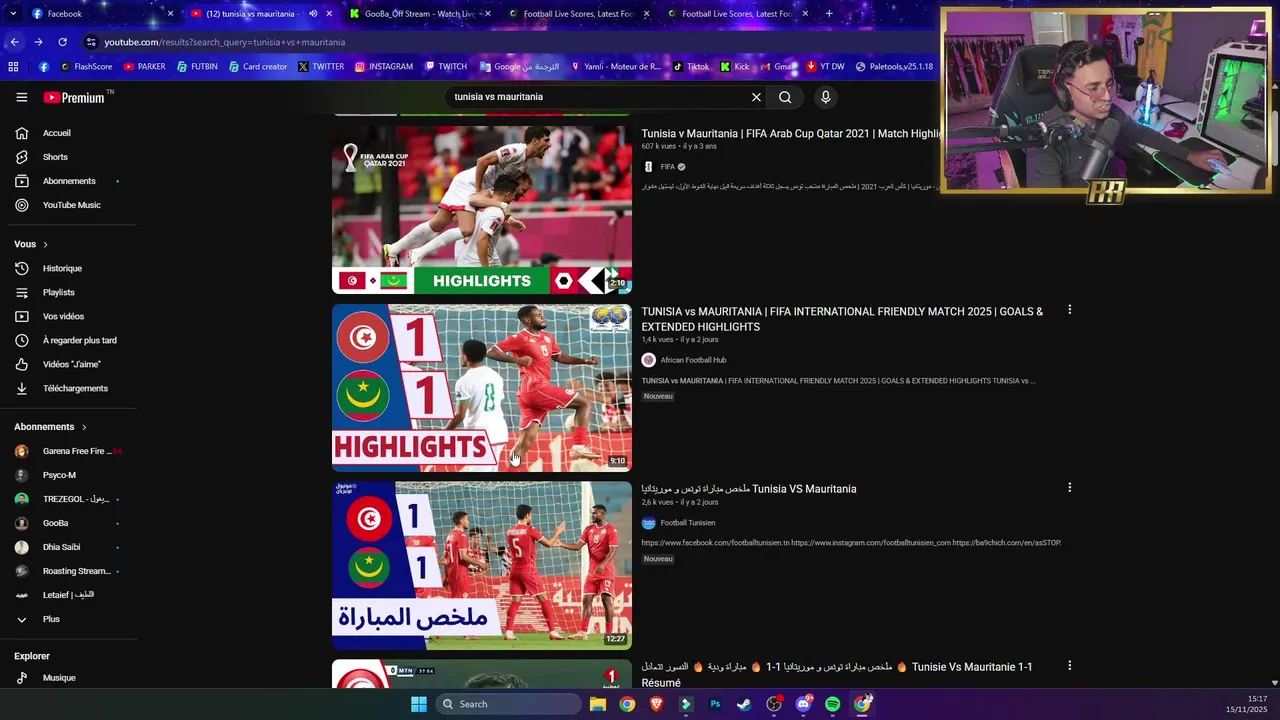Open Spotify from the taskbar
The height and width of the screenshot is (720, 1280).
[x=833, y=704]
